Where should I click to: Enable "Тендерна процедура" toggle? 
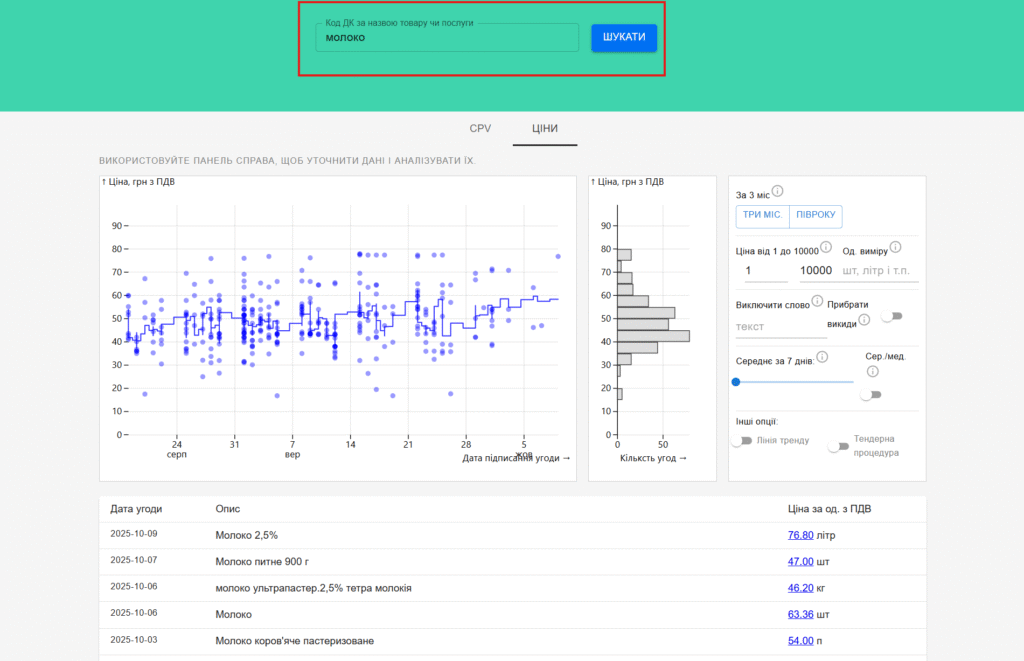pyautogui.click(x=838, y=446)
